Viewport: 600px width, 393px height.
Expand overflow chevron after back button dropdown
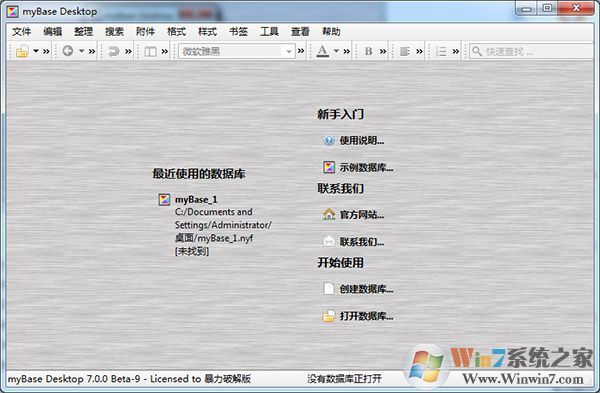92,51
